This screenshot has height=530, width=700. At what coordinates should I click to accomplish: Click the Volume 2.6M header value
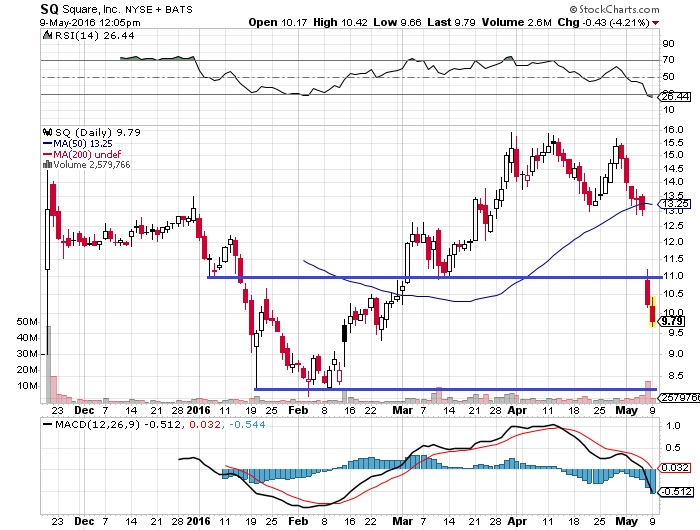tap(517, 22)
